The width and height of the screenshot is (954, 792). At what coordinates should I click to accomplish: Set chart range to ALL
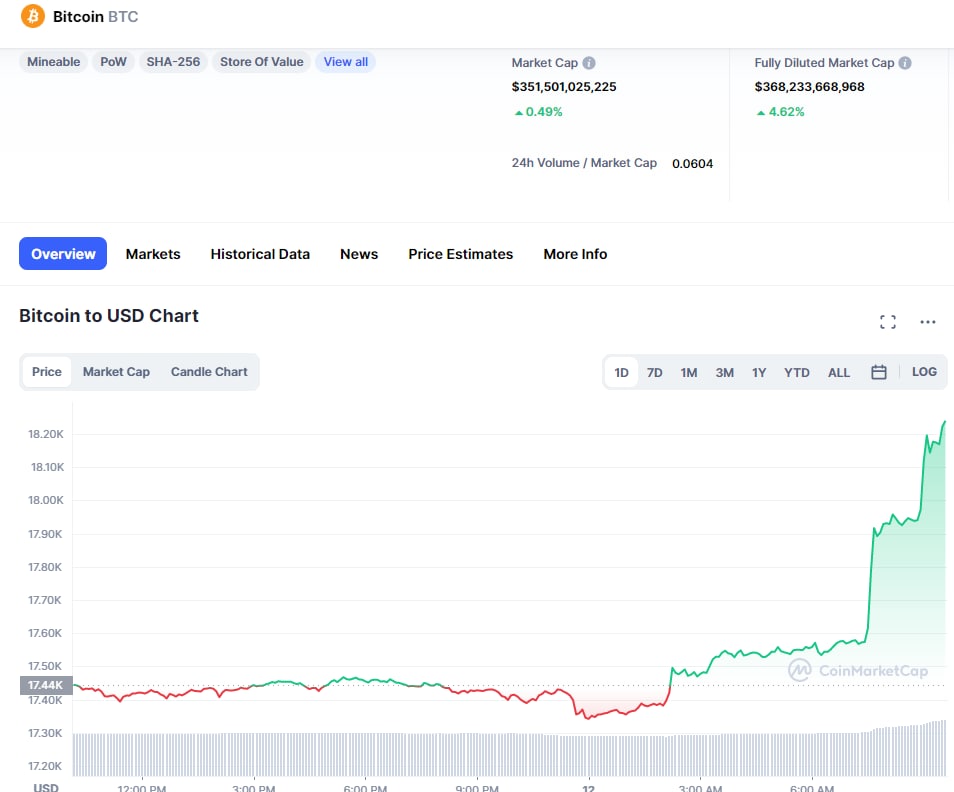838,372
